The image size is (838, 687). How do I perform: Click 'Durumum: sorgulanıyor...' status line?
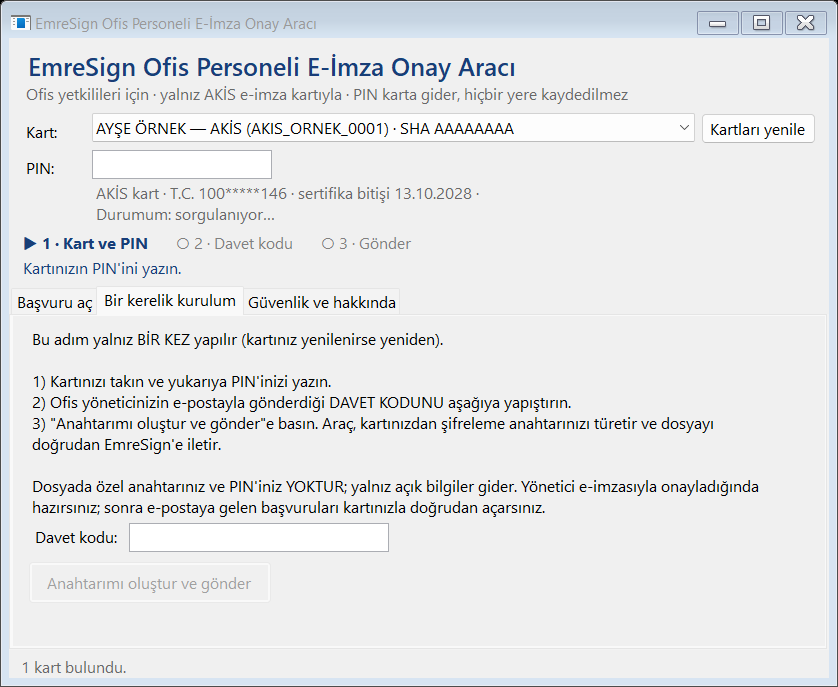pyautogui.click(x=185, y=215)
